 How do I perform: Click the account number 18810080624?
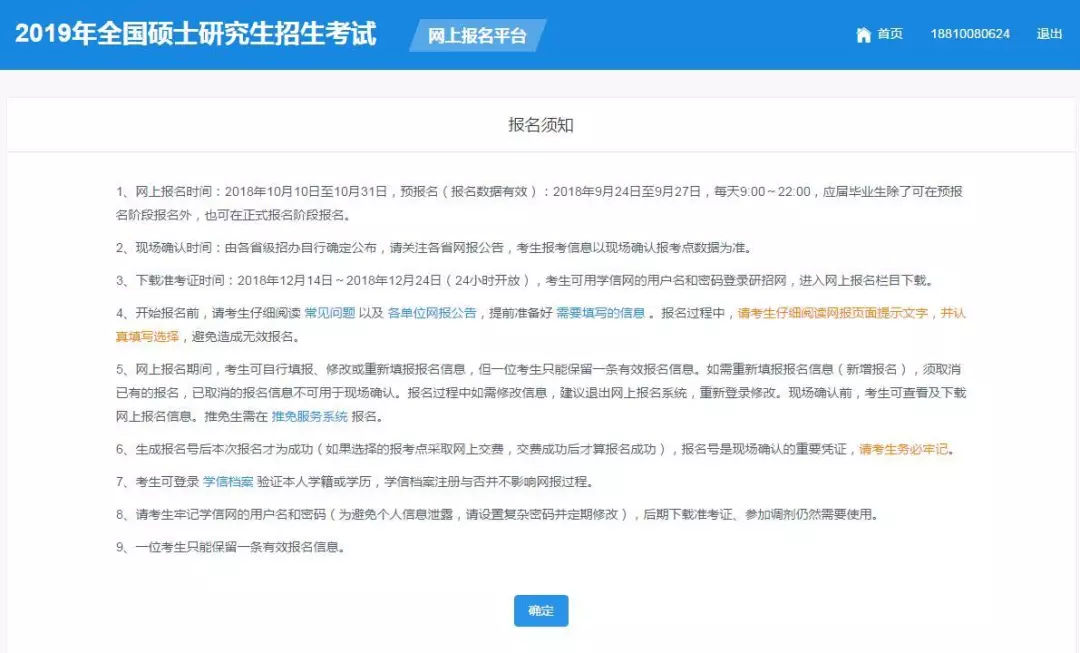970,34
